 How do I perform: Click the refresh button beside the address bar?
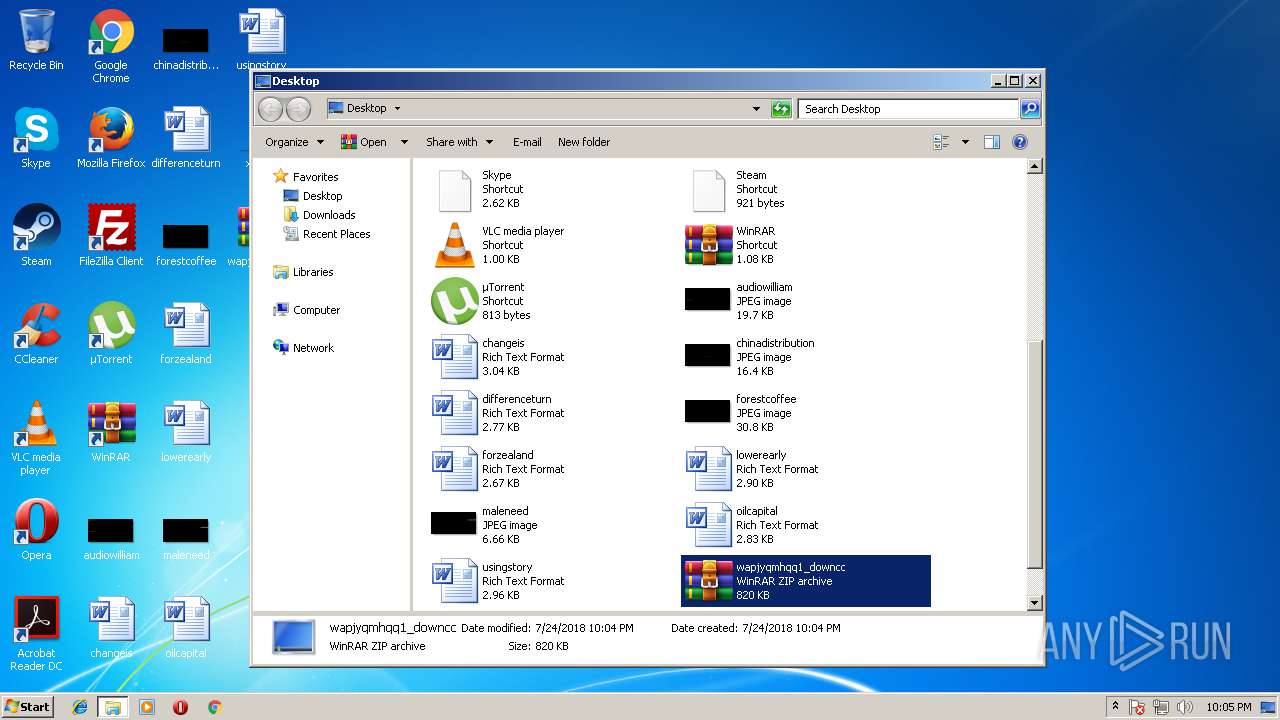[x=782, y=109]
